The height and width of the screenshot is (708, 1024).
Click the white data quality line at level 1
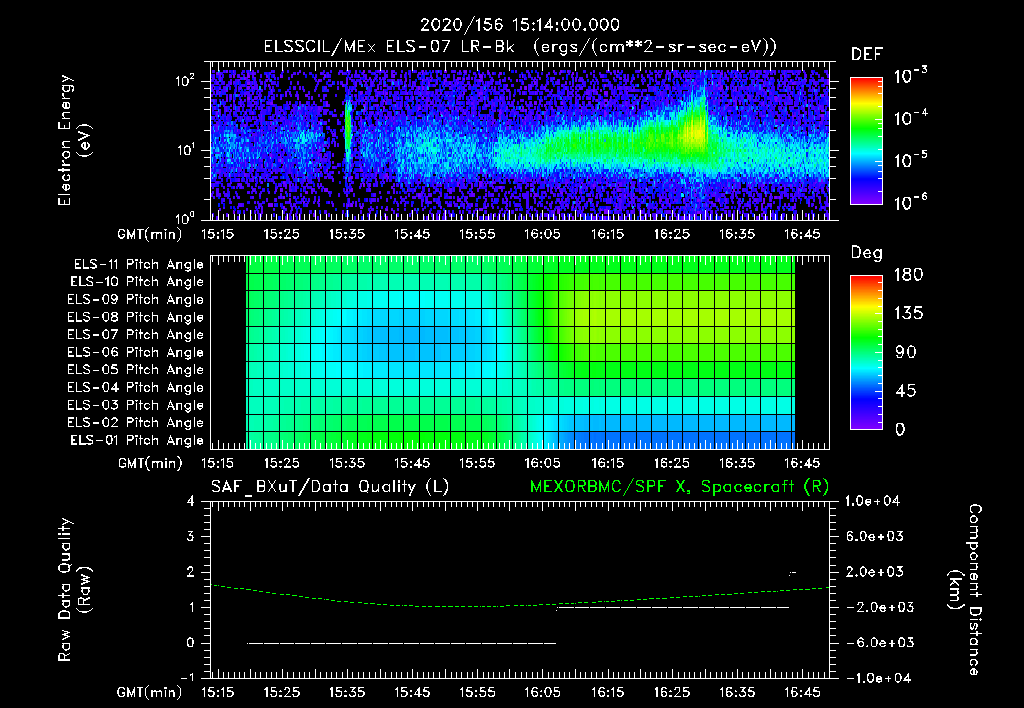coord(673,607)
